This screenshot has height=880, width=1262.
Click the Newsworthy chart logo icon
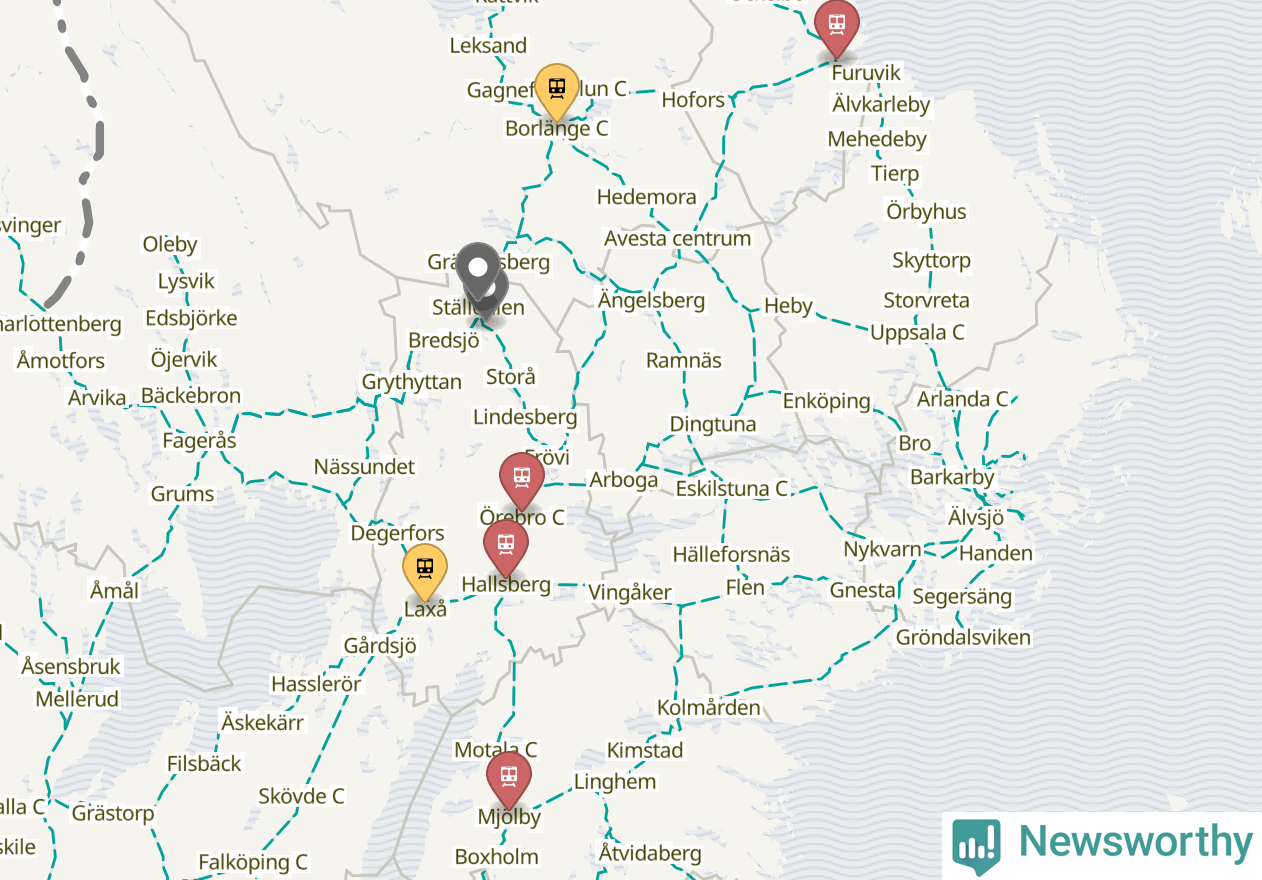coord(977,847)
